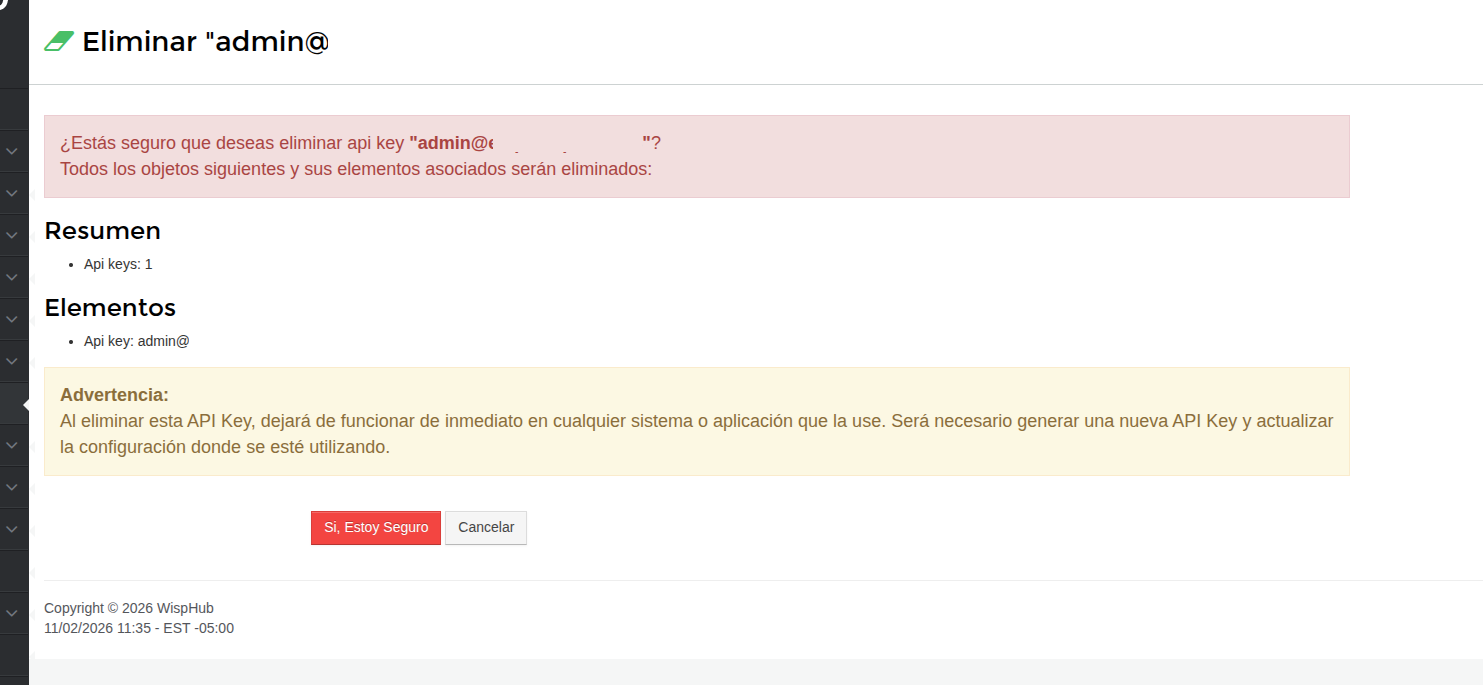Click the green eraser icon beside the page title
This screenshot has height=685, width=1483.
point(57,41)
